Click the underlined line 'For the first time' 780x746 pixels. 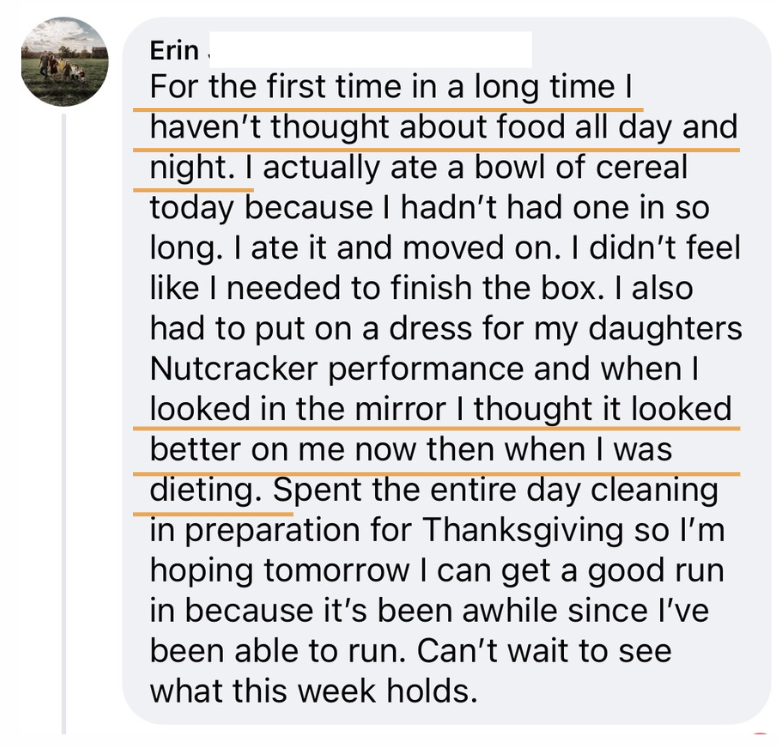tap(391, 87)
